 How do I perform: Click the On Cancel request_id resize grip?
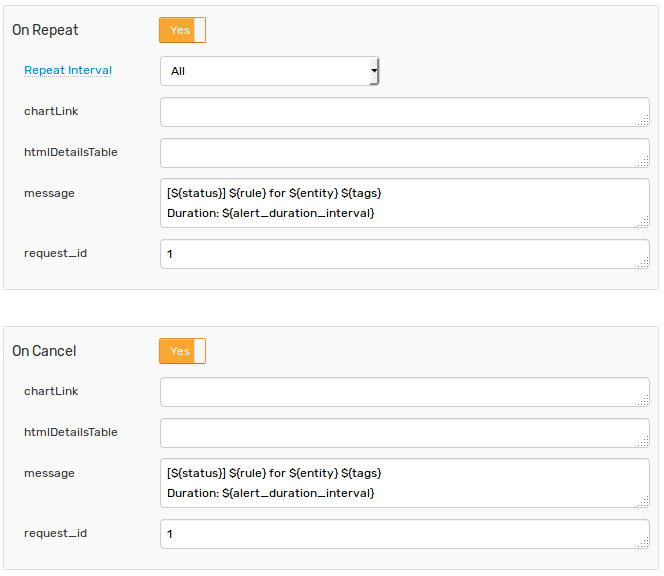coord(644,543)
